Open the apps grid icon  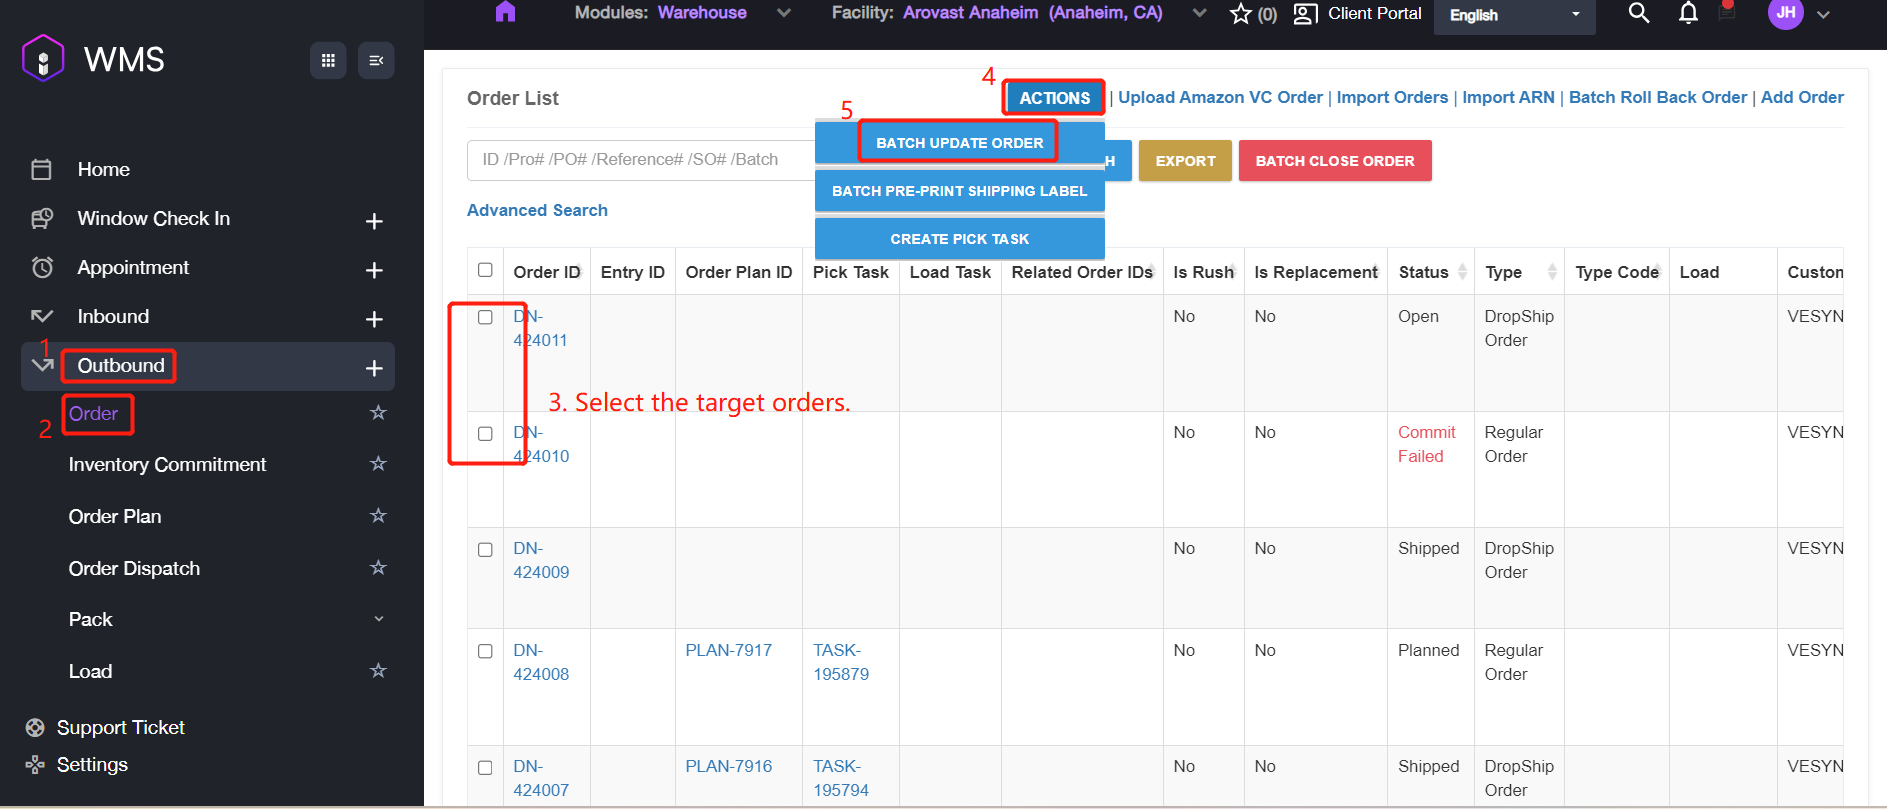[328, 61]
